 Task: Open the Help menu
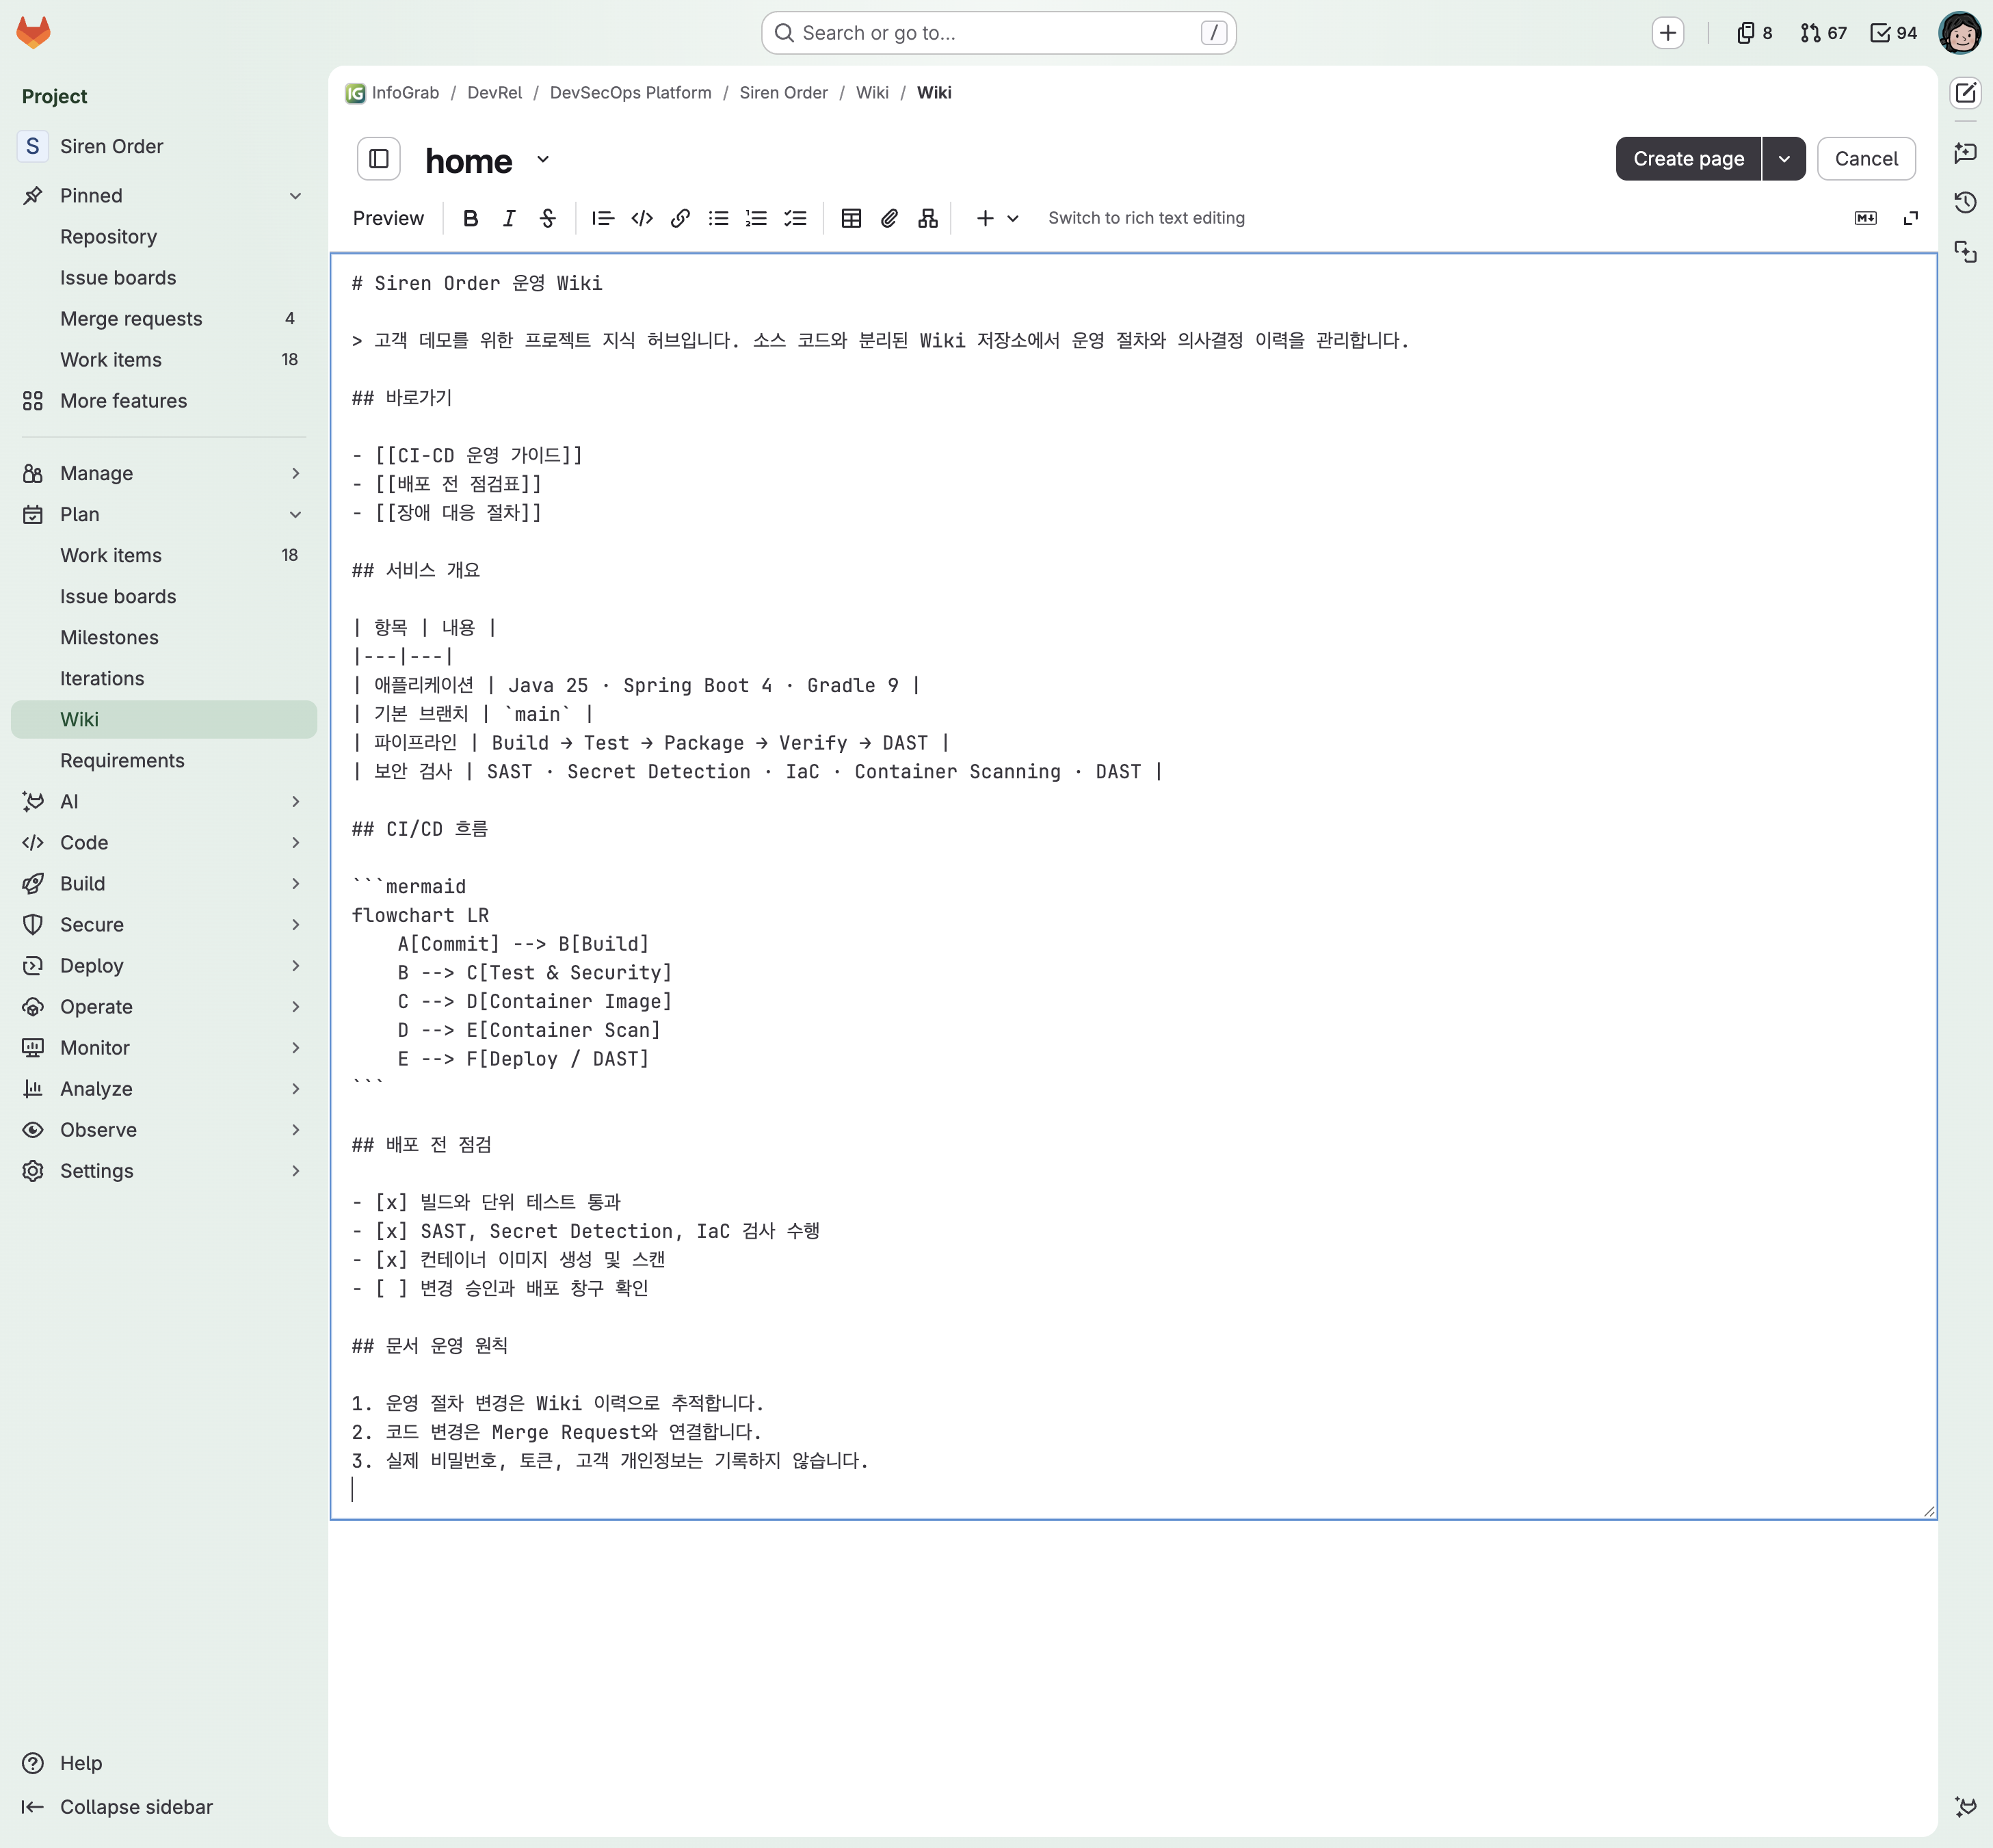coord(62,1763)
